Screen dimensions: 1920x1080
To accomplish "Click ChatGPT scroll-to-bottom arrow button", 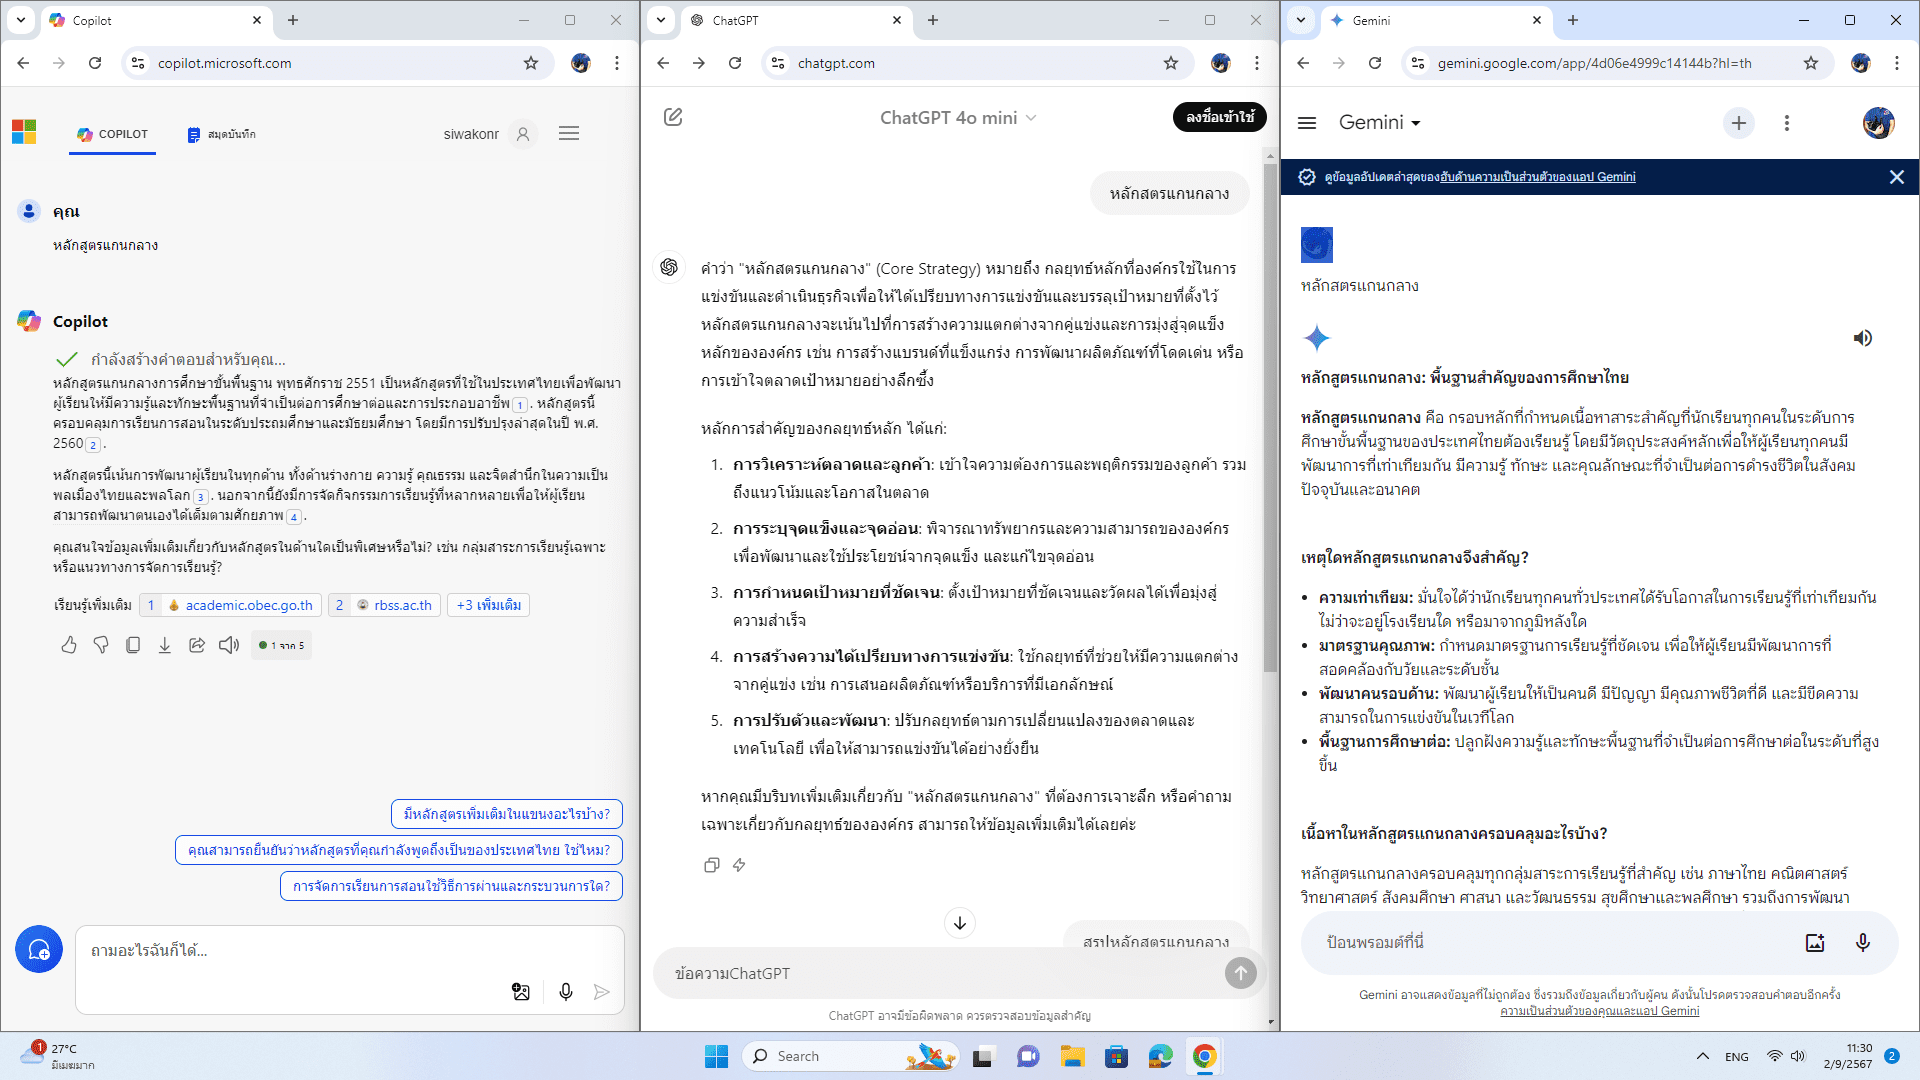I will click(x=959, y=922).
